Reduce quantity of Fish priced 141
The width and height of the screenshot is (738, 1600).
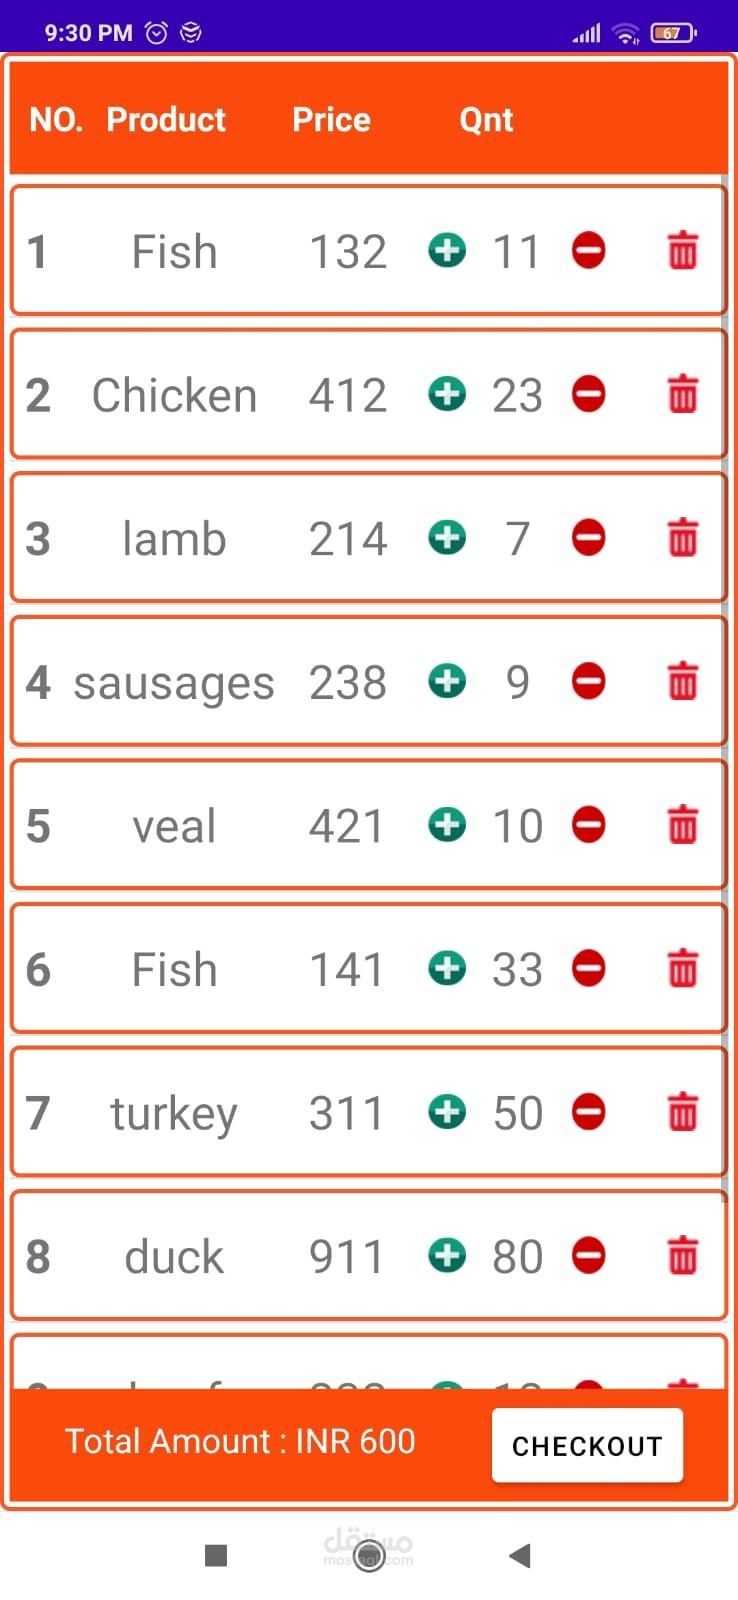588,969
